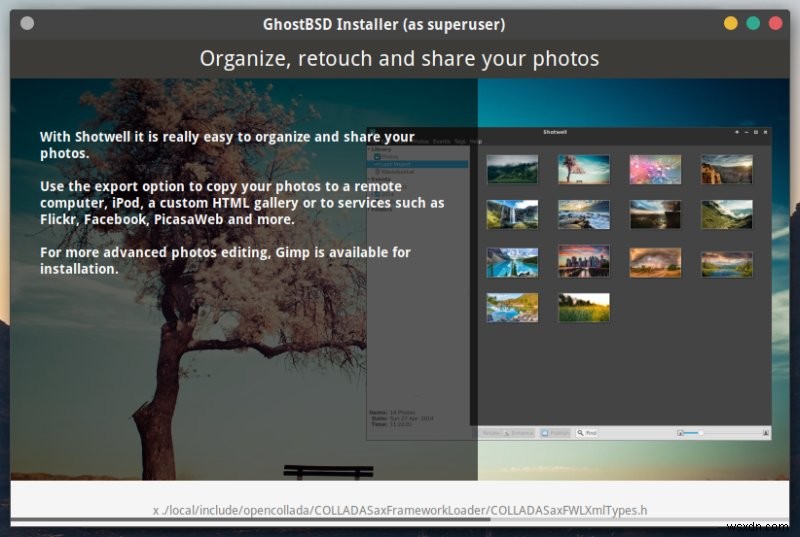The height and width of the screenshot is (537, 800).
Task: Select the lone tree on beach thumbnail
Action: (x=583, y=169)
